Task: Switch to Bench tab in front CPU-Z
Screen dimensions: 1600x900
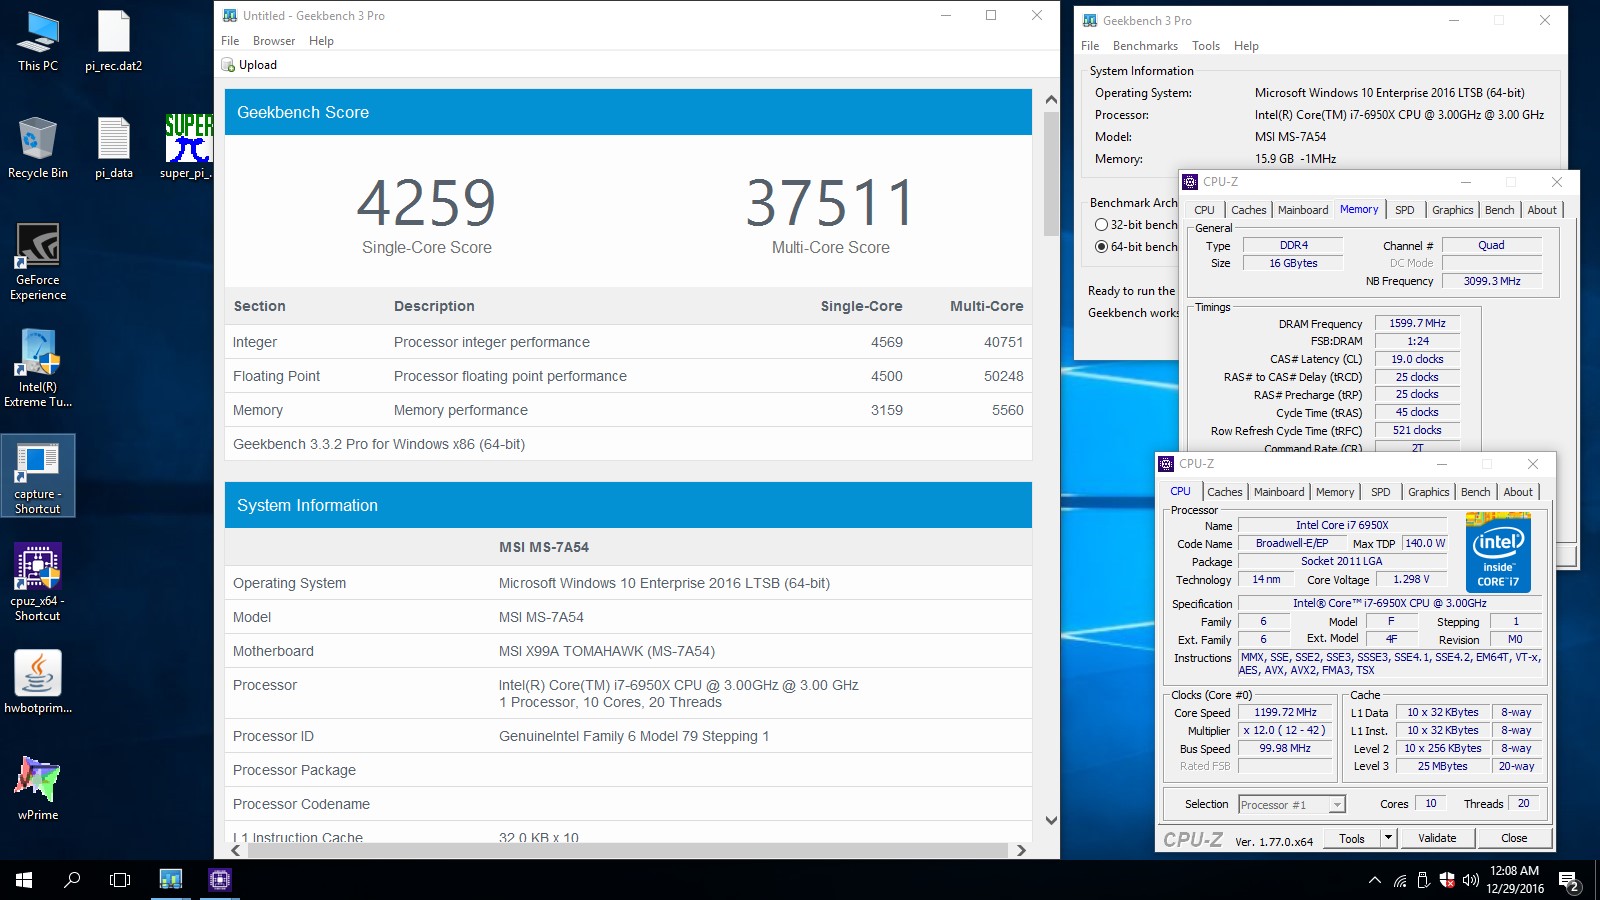Action: [1475, 492]
